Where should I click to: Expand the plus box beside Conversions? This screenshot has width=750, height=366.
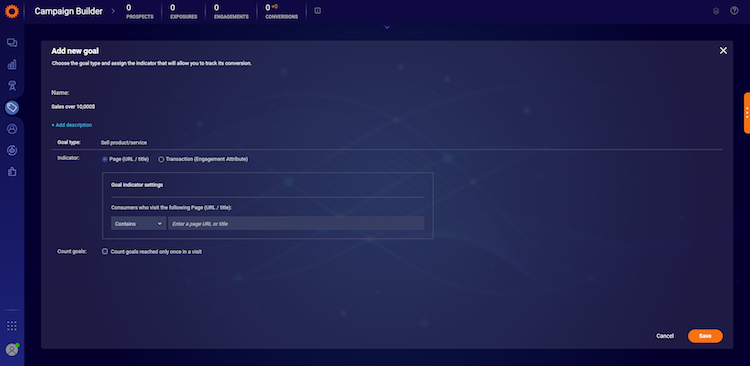(x=318, y=11)
